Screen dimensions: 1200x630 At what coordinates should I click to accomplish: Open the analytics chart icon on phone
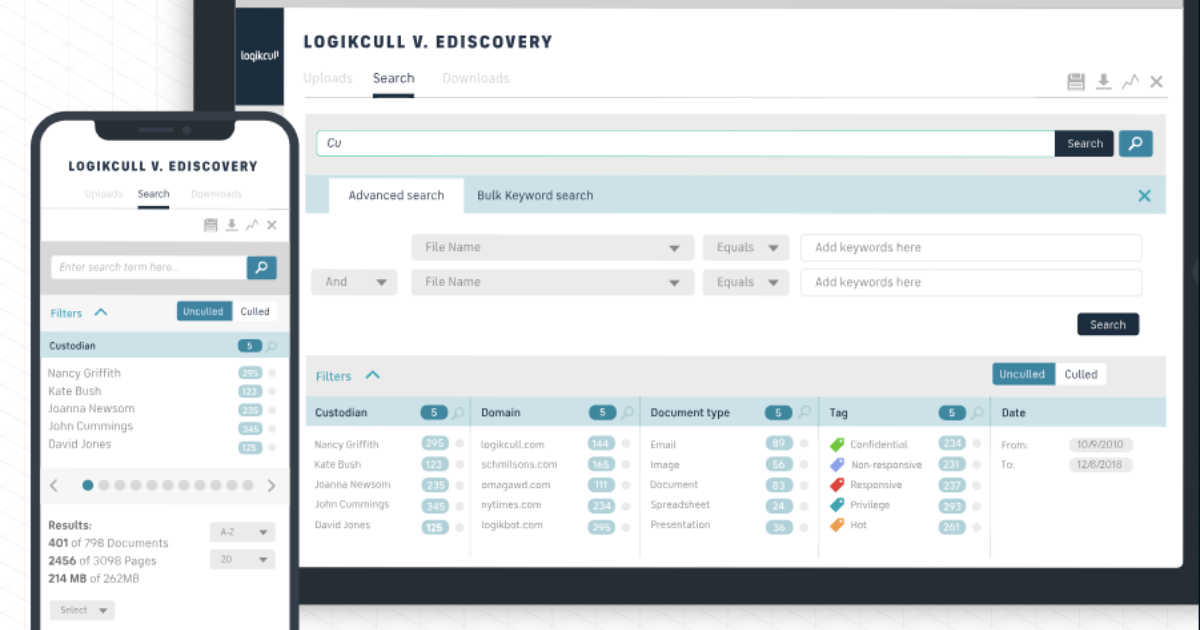252,225
